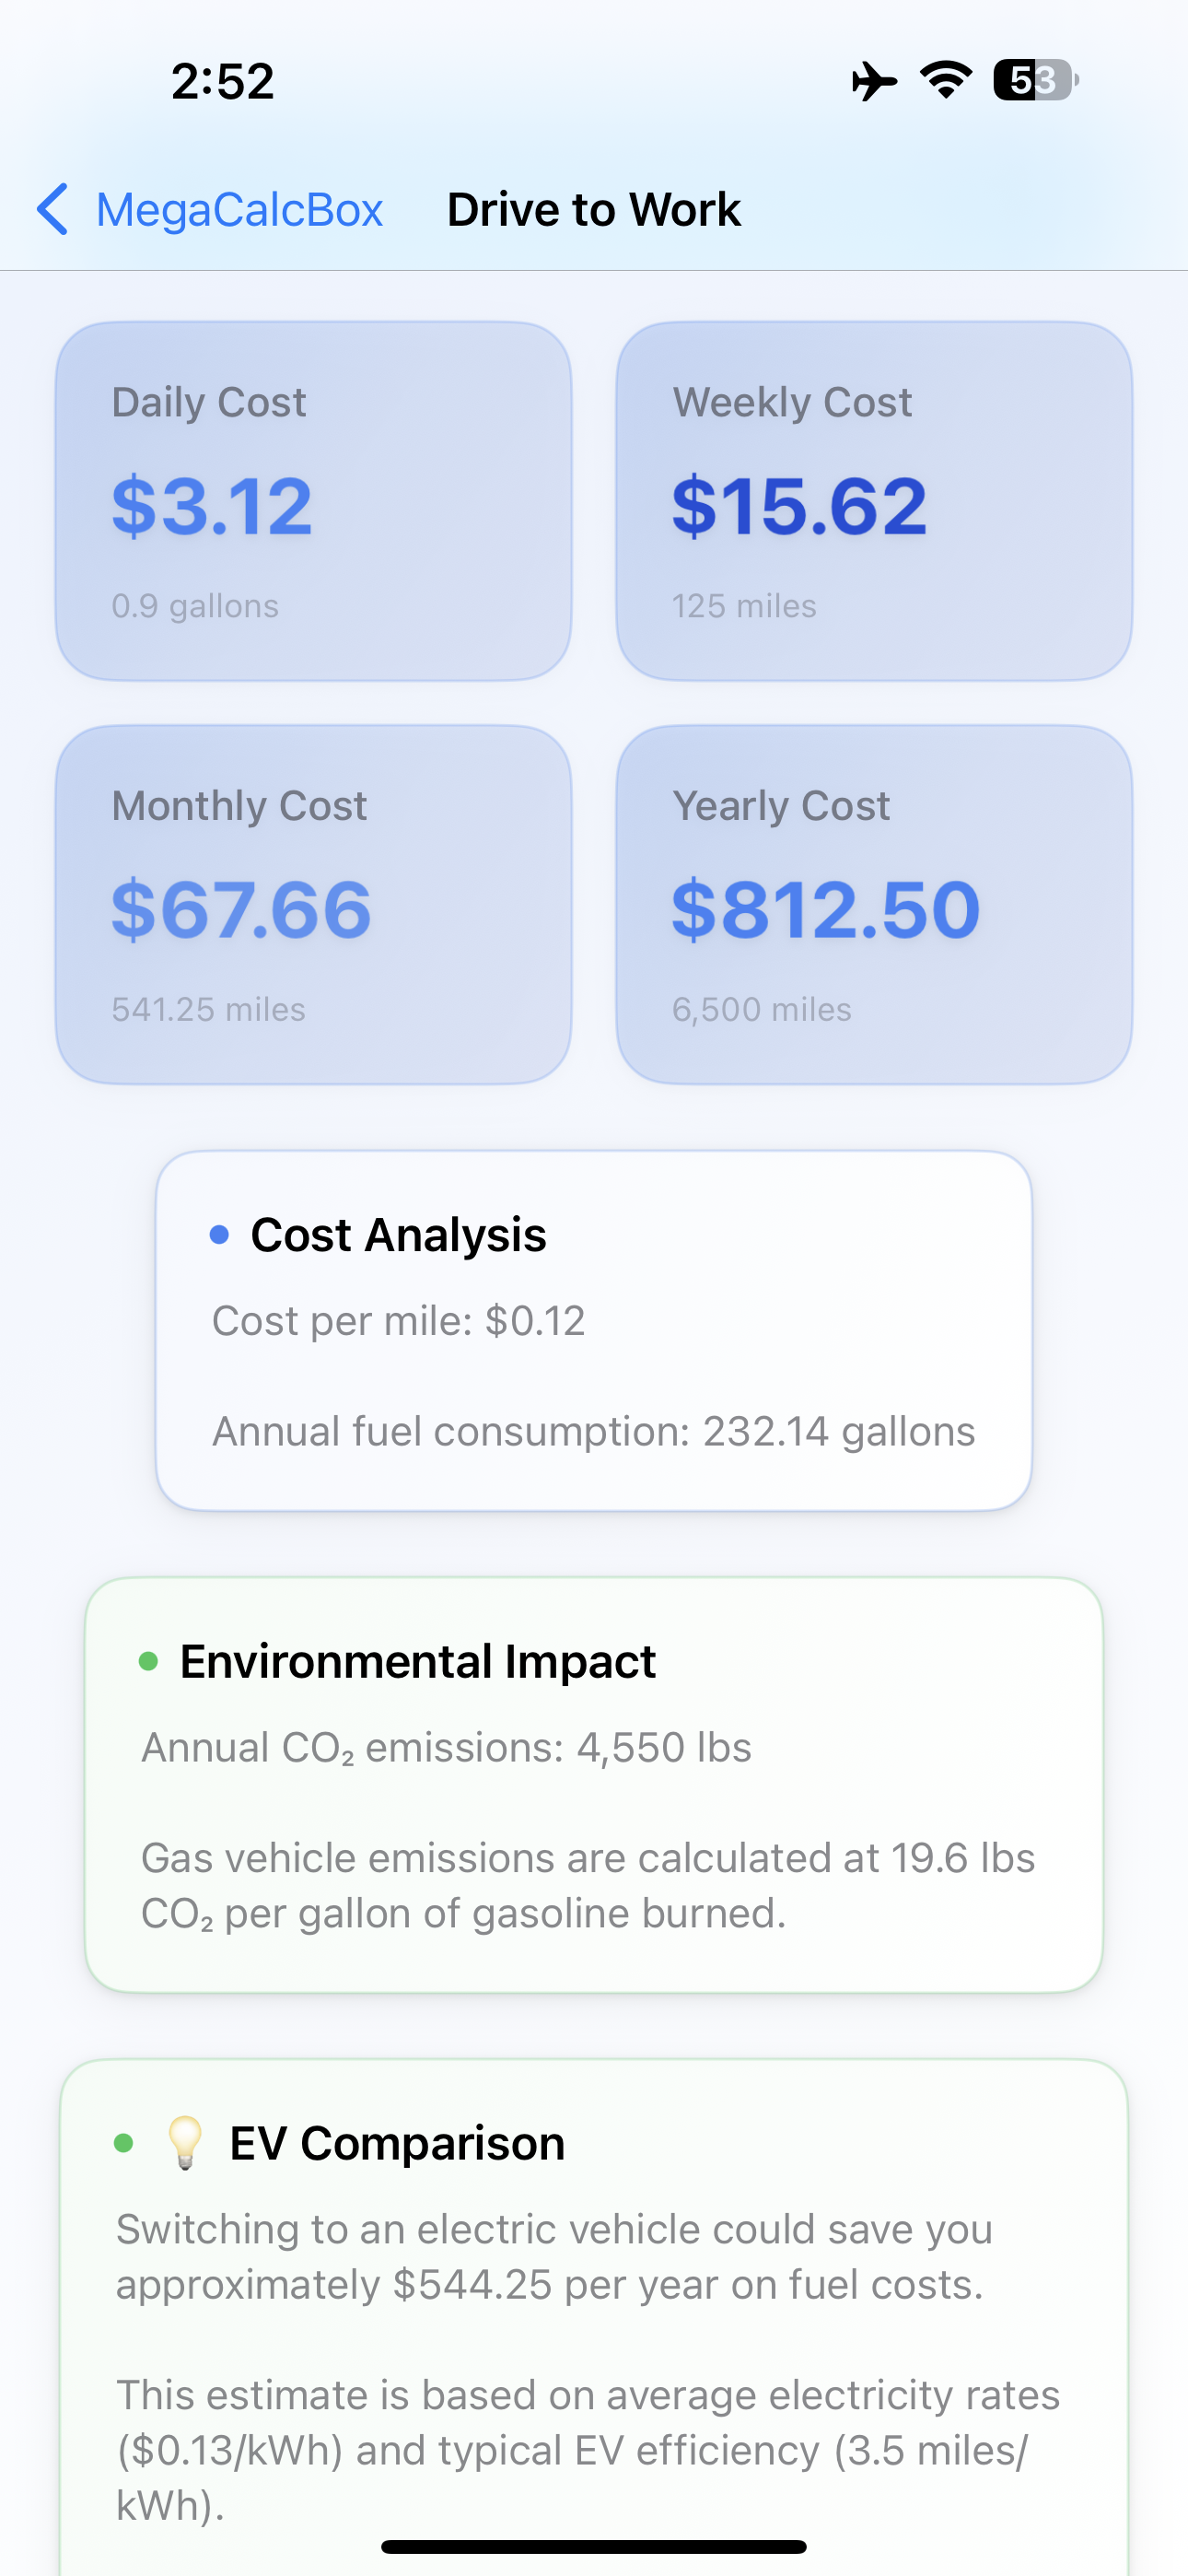Tap the green dot next to Environmental Impact
Viewport: 1188px width, 2576px height.
[148, 1662]
